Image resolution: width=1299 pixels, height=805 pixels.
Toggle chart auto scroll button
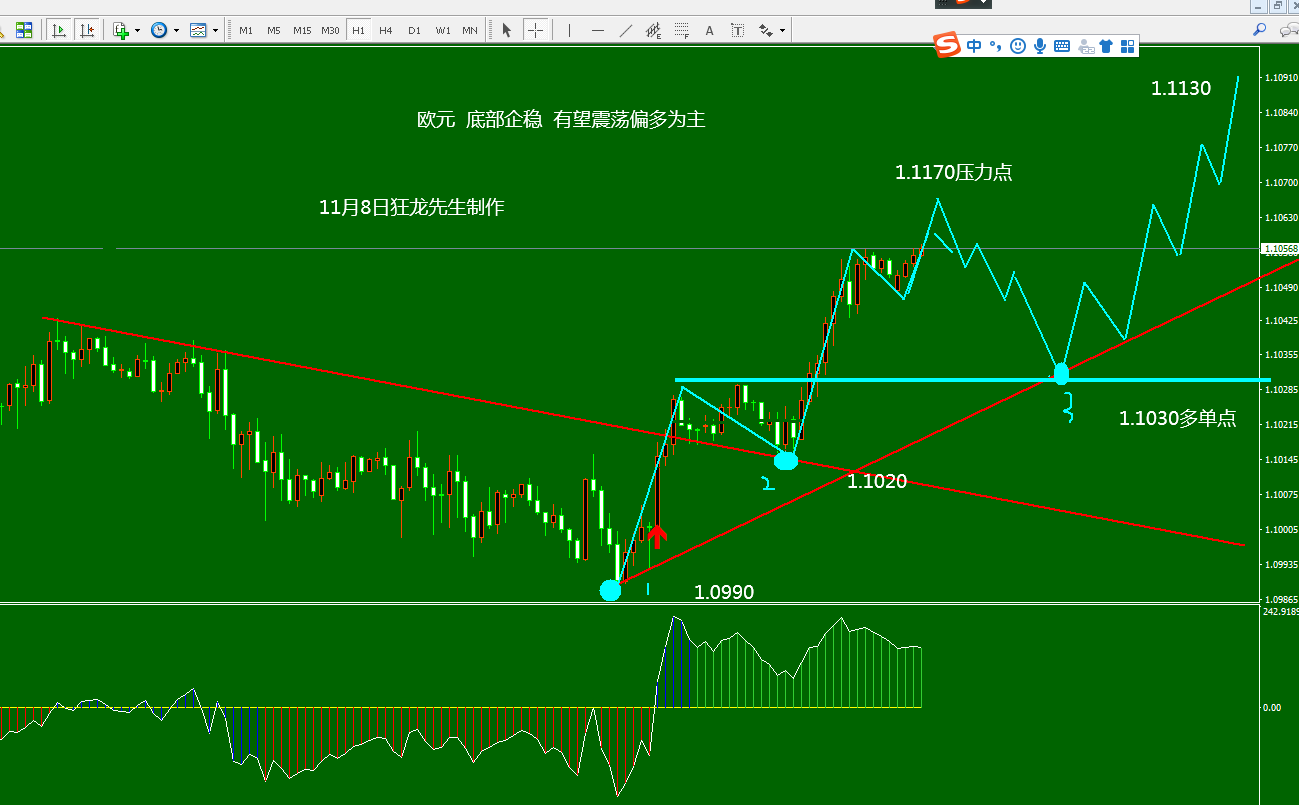59,30
